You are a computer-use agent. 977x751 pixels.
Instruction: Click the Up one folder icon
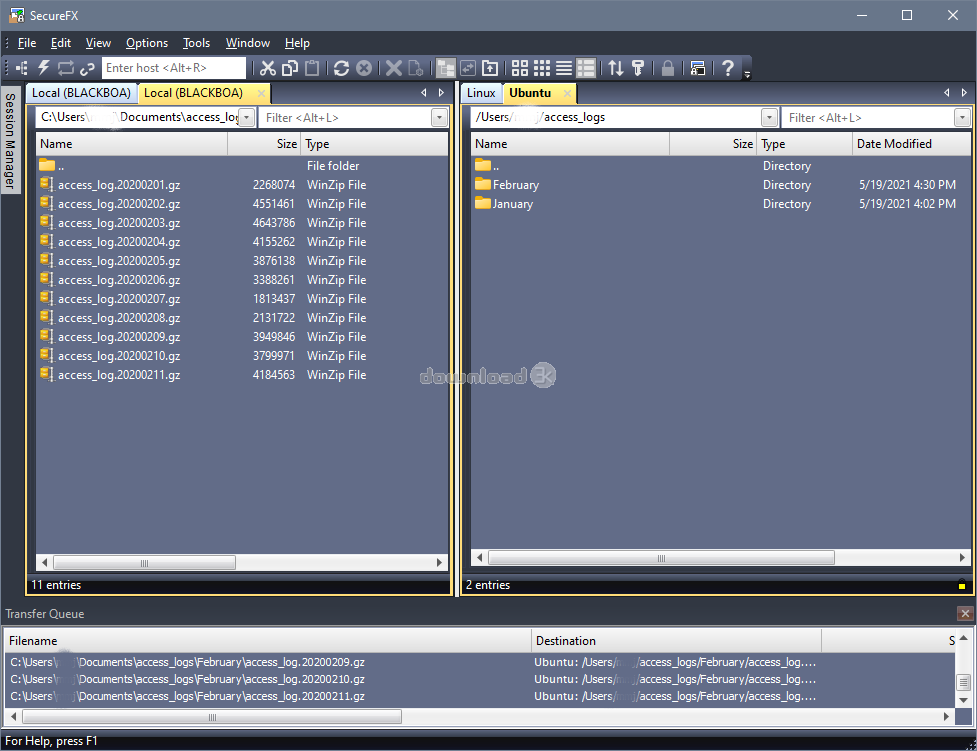coord(490,68)
